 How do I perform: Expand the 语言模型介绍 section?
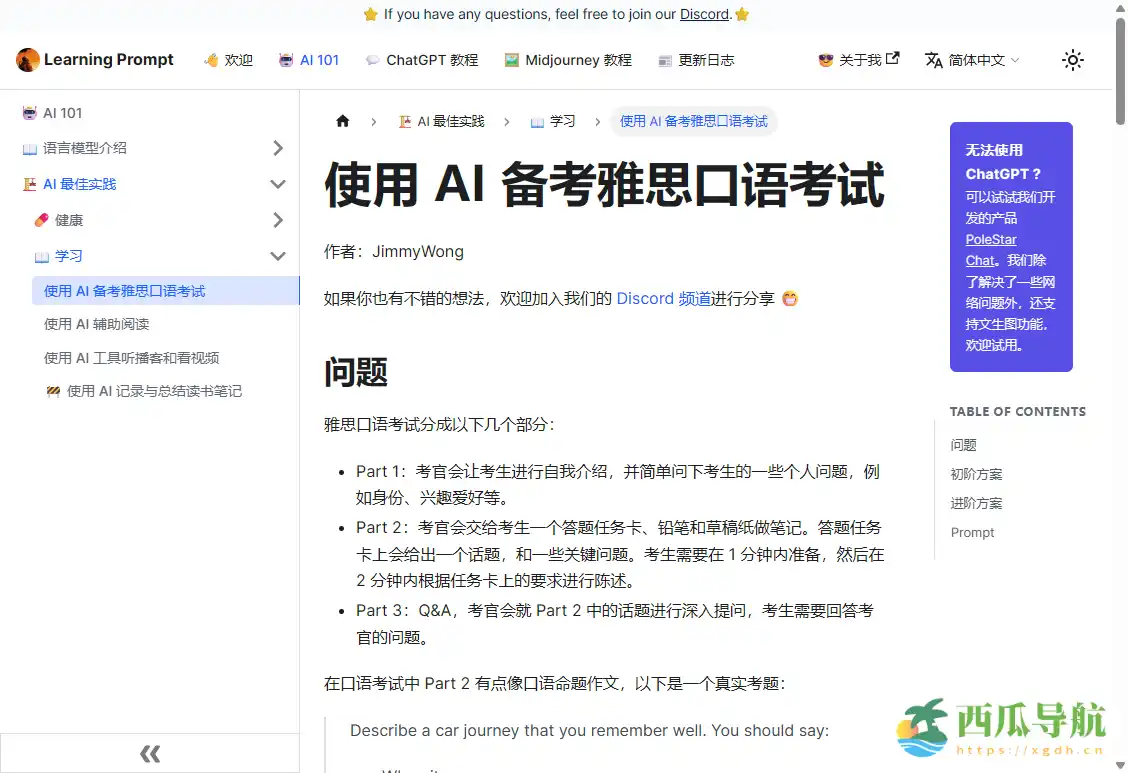[277, 147]
